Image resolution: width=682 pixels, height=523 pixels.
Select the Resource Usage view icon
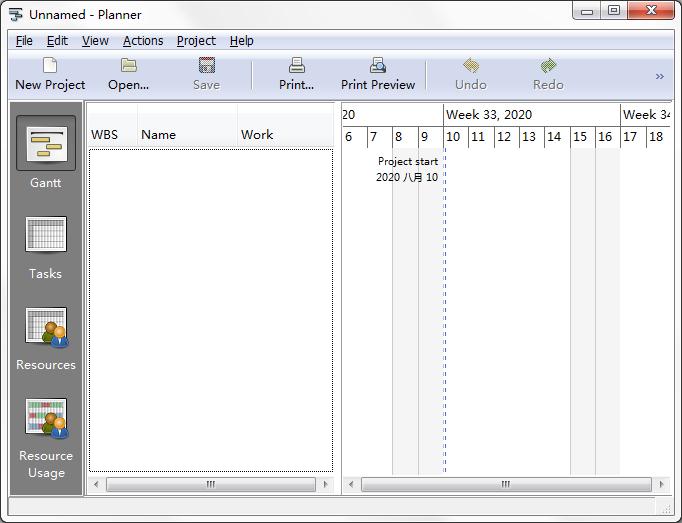click(x=47, y=418)
